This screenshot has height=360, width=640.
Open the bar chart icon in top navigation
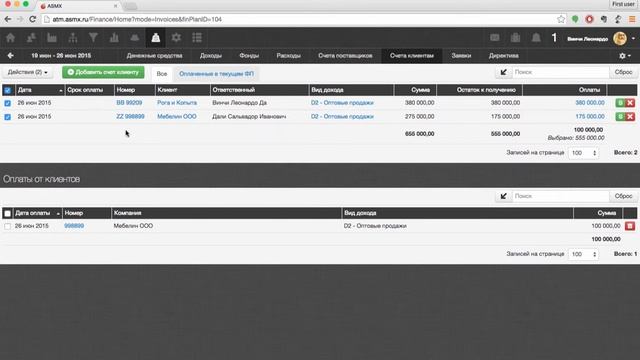point(114,38)
